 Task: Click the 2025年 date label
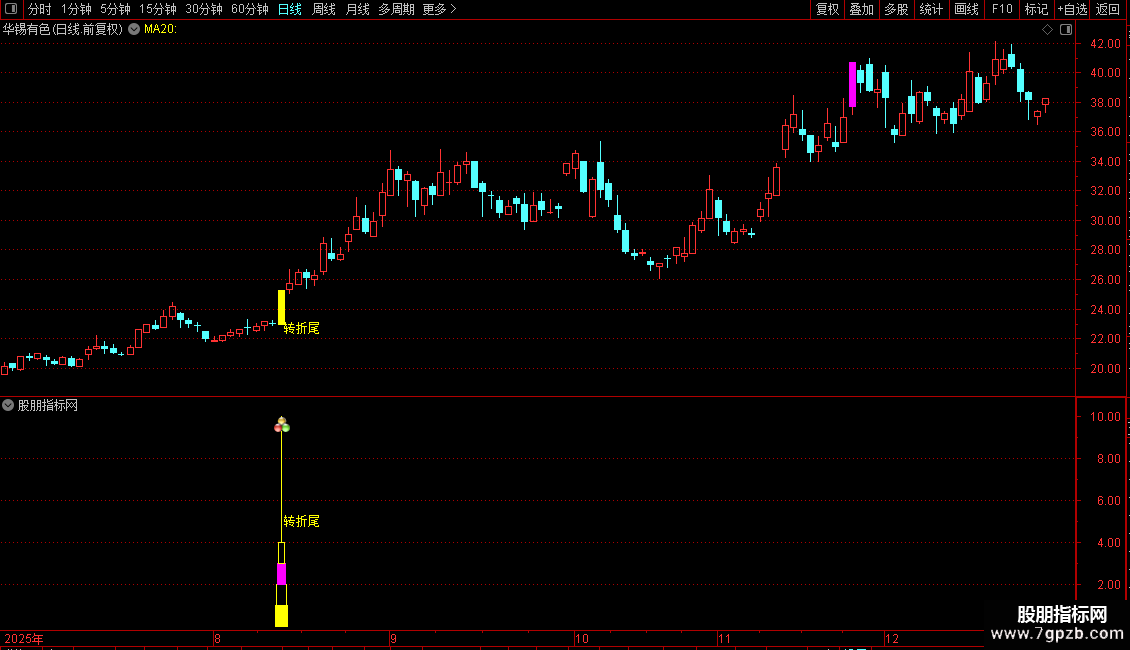[24, 638]
